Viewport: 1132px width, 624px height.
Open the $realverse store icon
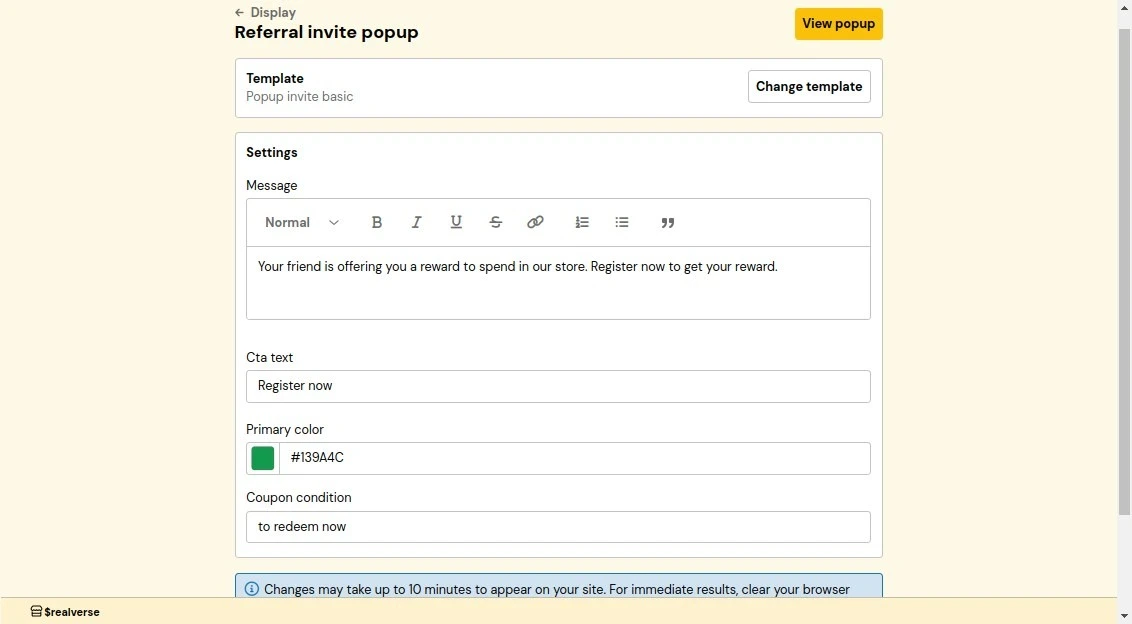pyautogui.click(x=36, y=612)
